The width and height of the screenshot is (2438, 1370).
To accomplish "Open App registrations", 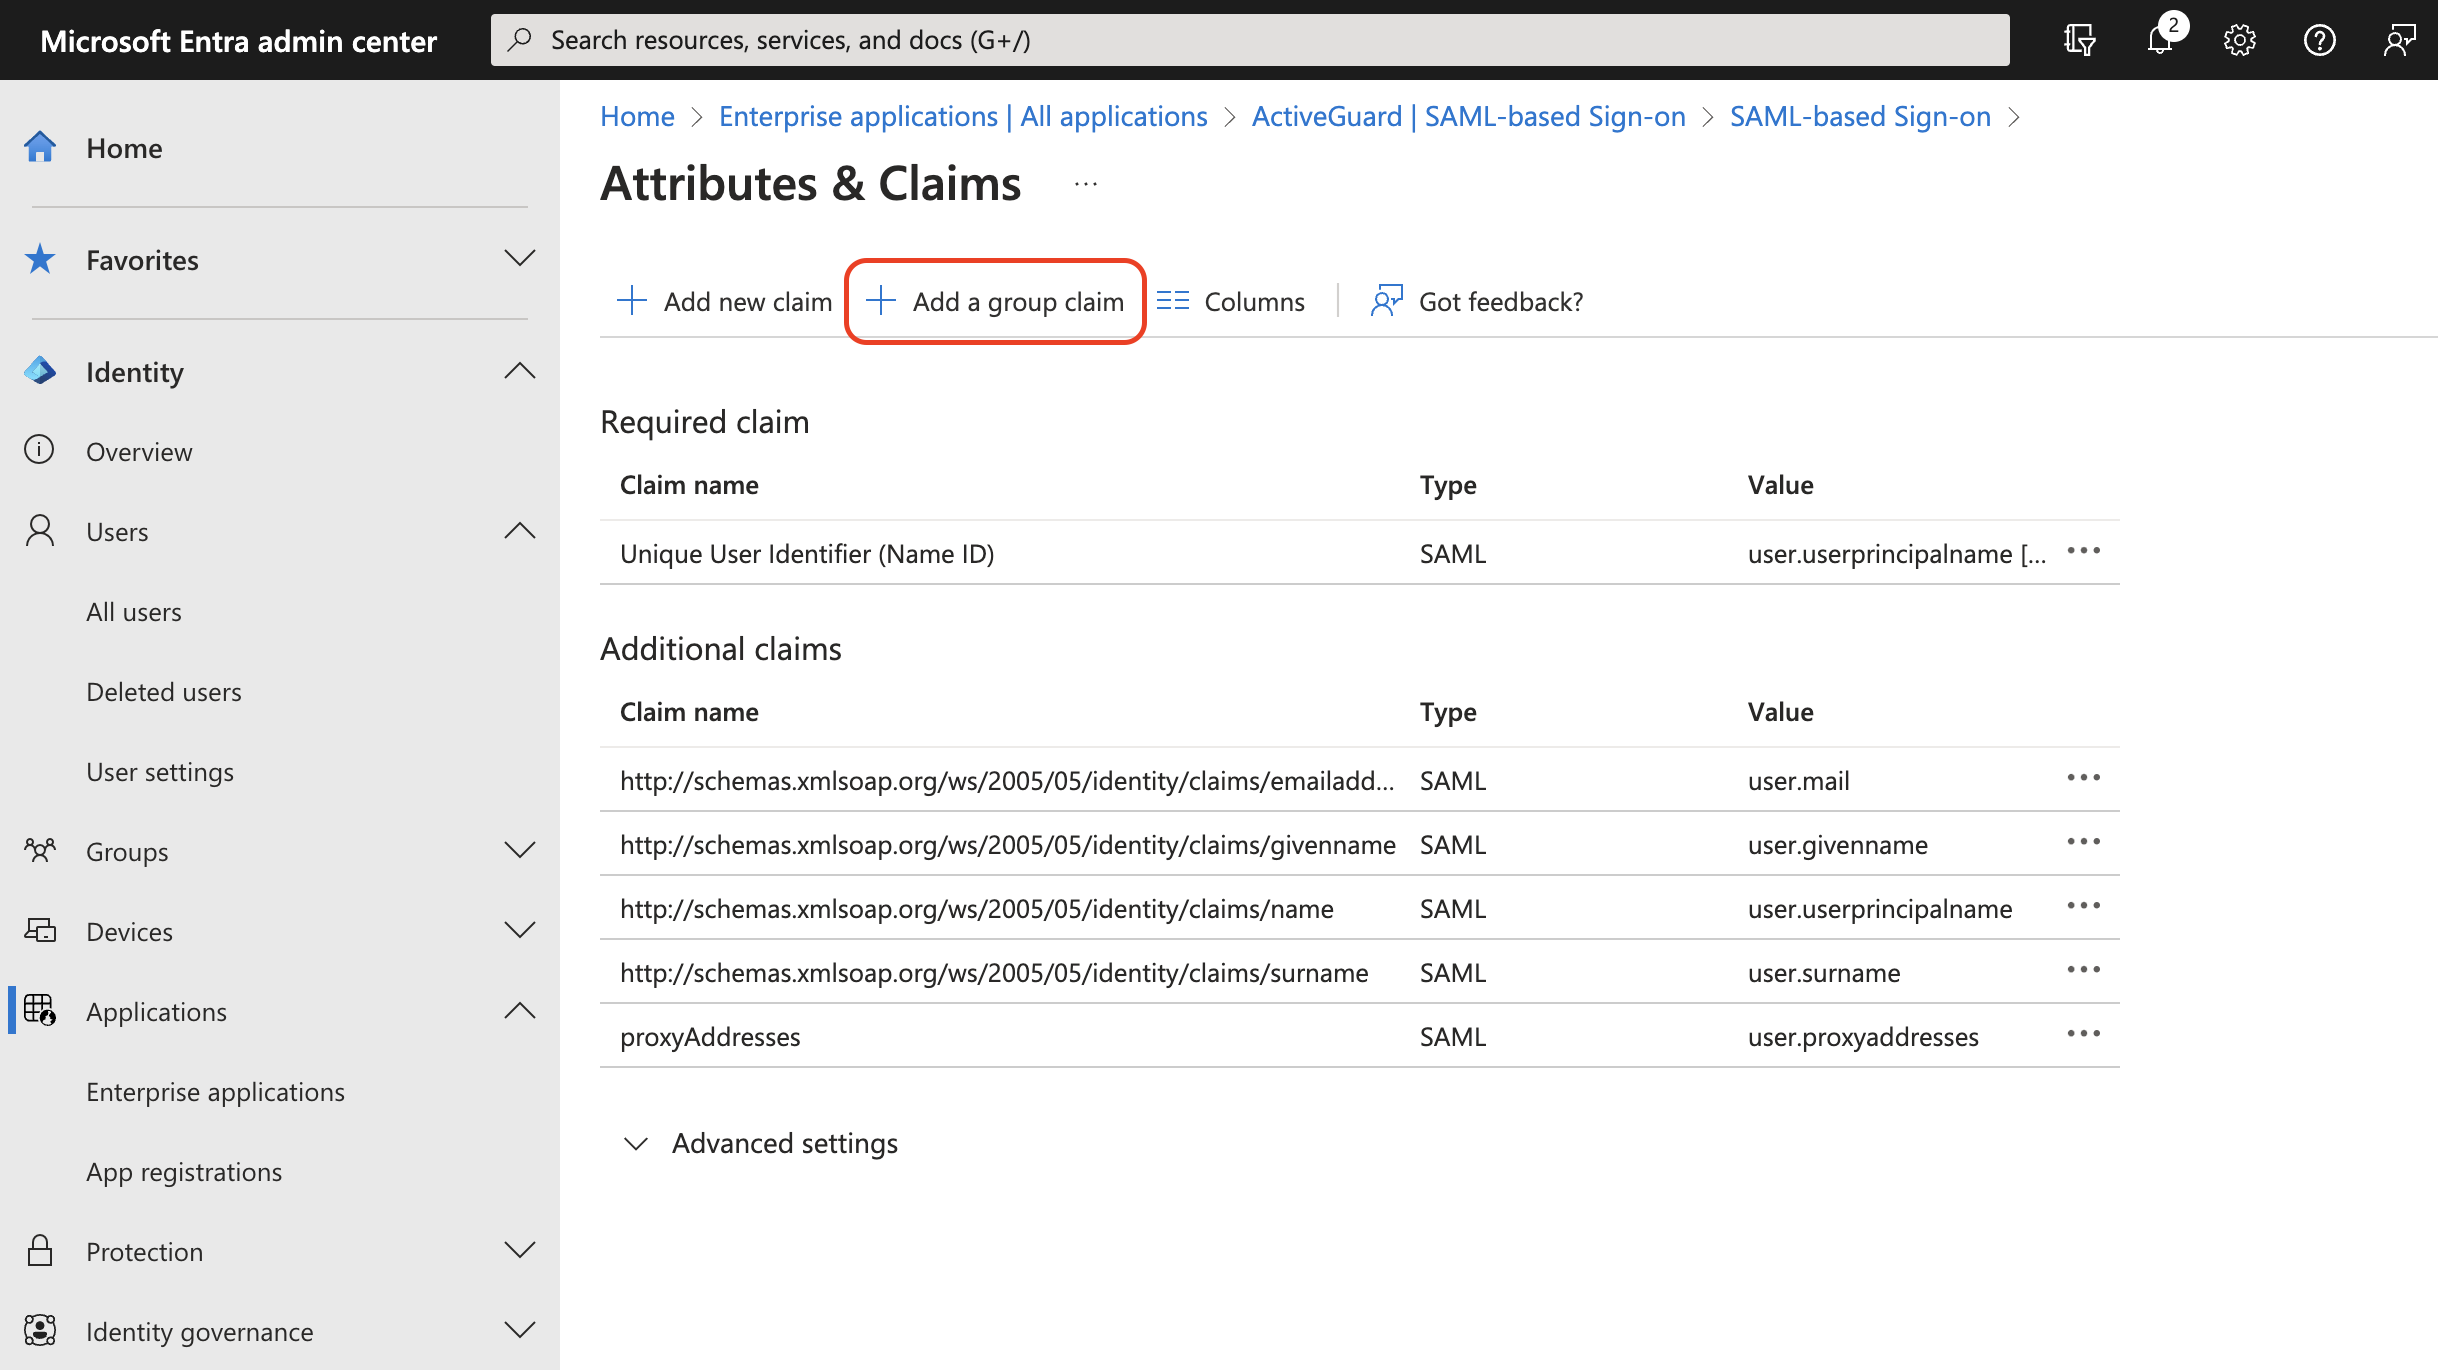I will coord(184,1172).
